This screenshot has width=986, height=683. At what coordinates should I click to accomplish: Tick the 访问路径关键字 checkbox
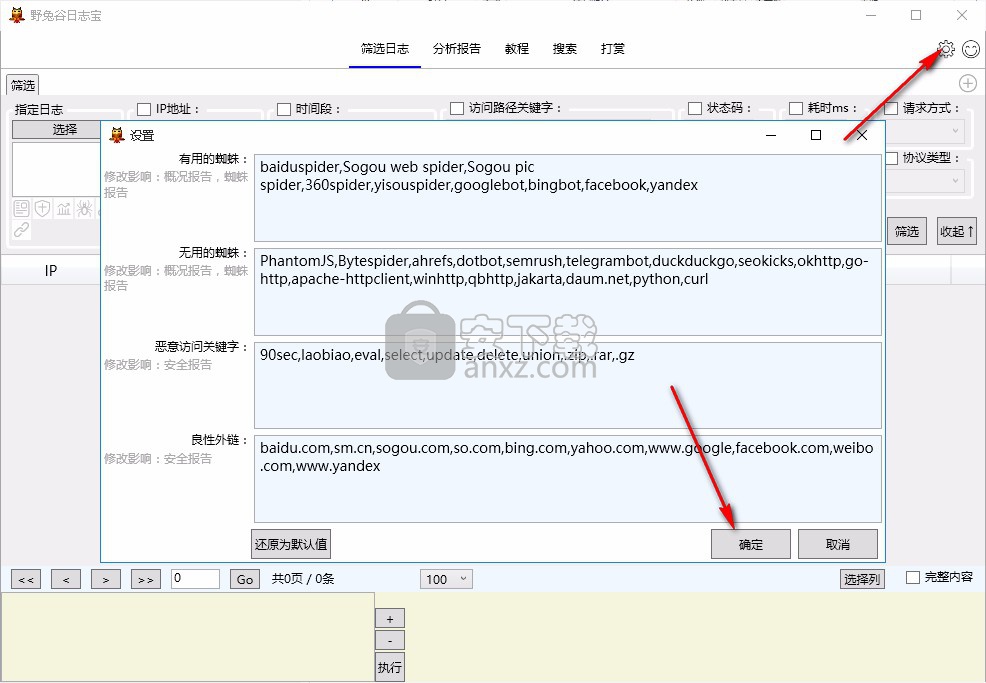point(457,108)
